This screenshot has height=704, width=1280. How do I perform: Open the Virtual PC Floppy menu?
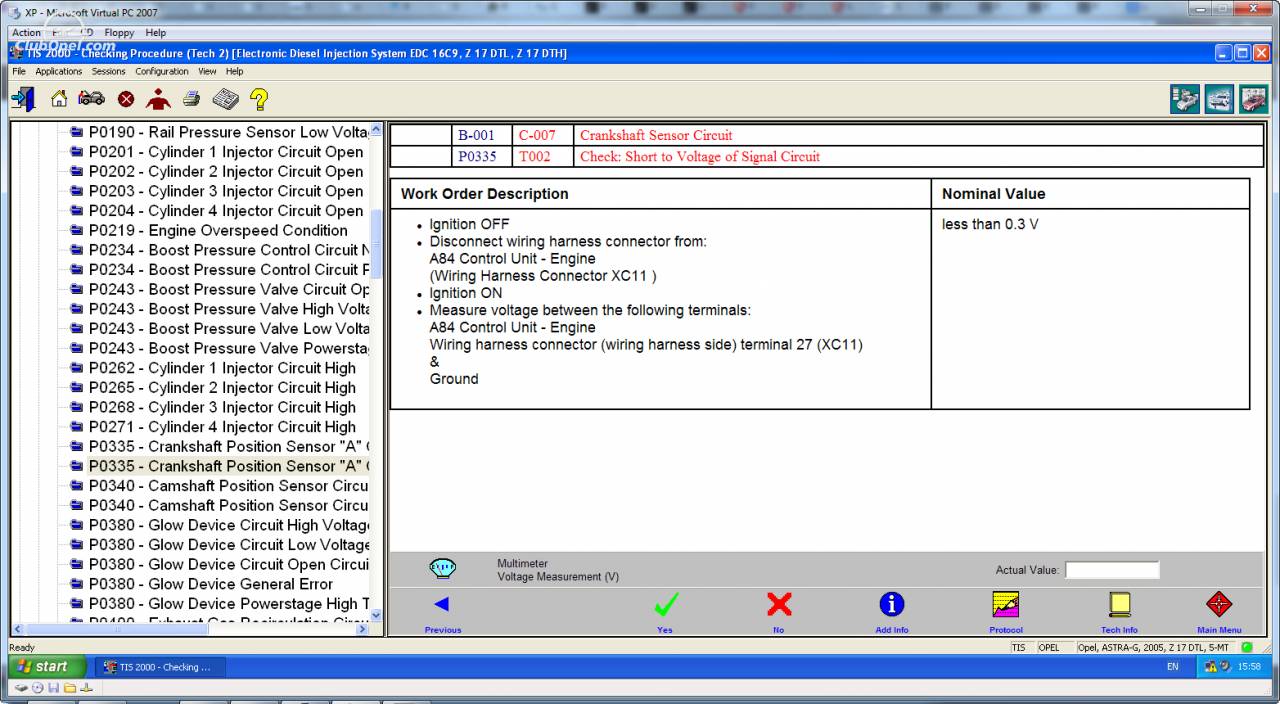point(119,32)
